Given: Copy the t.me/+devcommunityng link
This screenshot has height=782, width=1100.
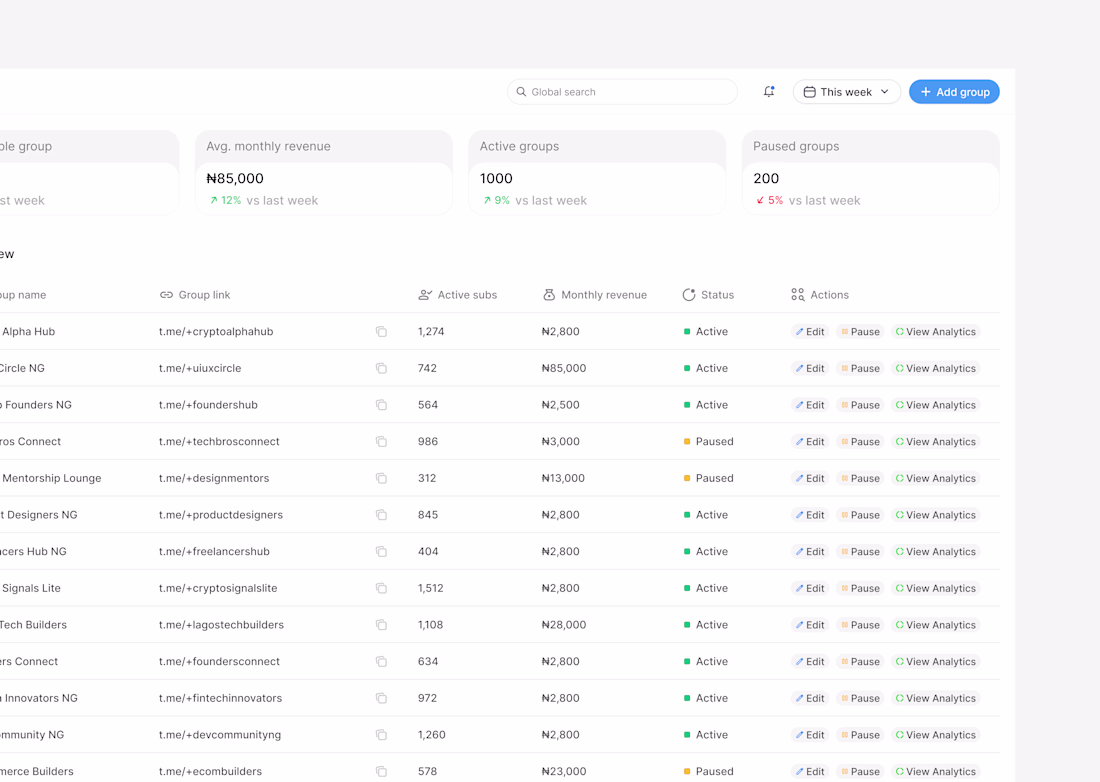Looking at the screenshot, I should coord(381,735).
